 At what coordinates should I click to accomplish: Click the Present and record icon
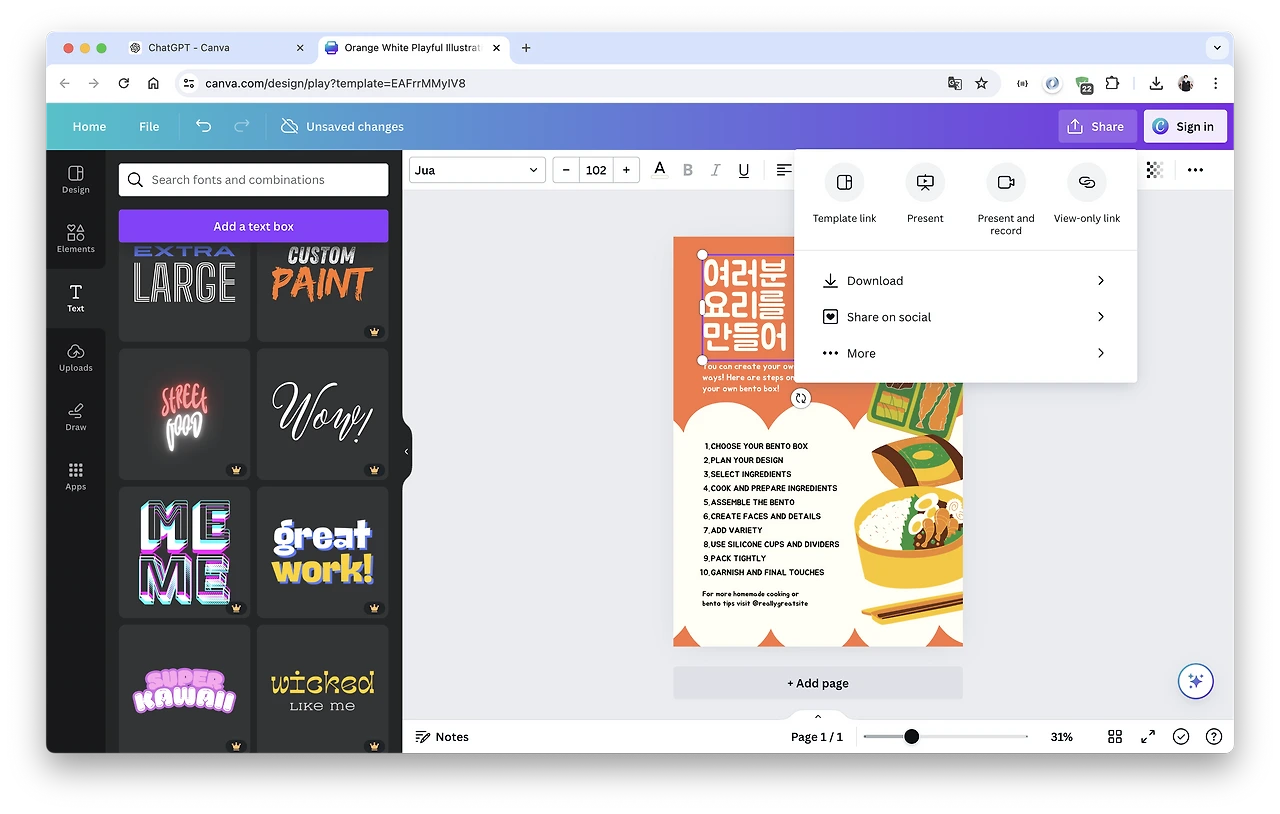1006,182
